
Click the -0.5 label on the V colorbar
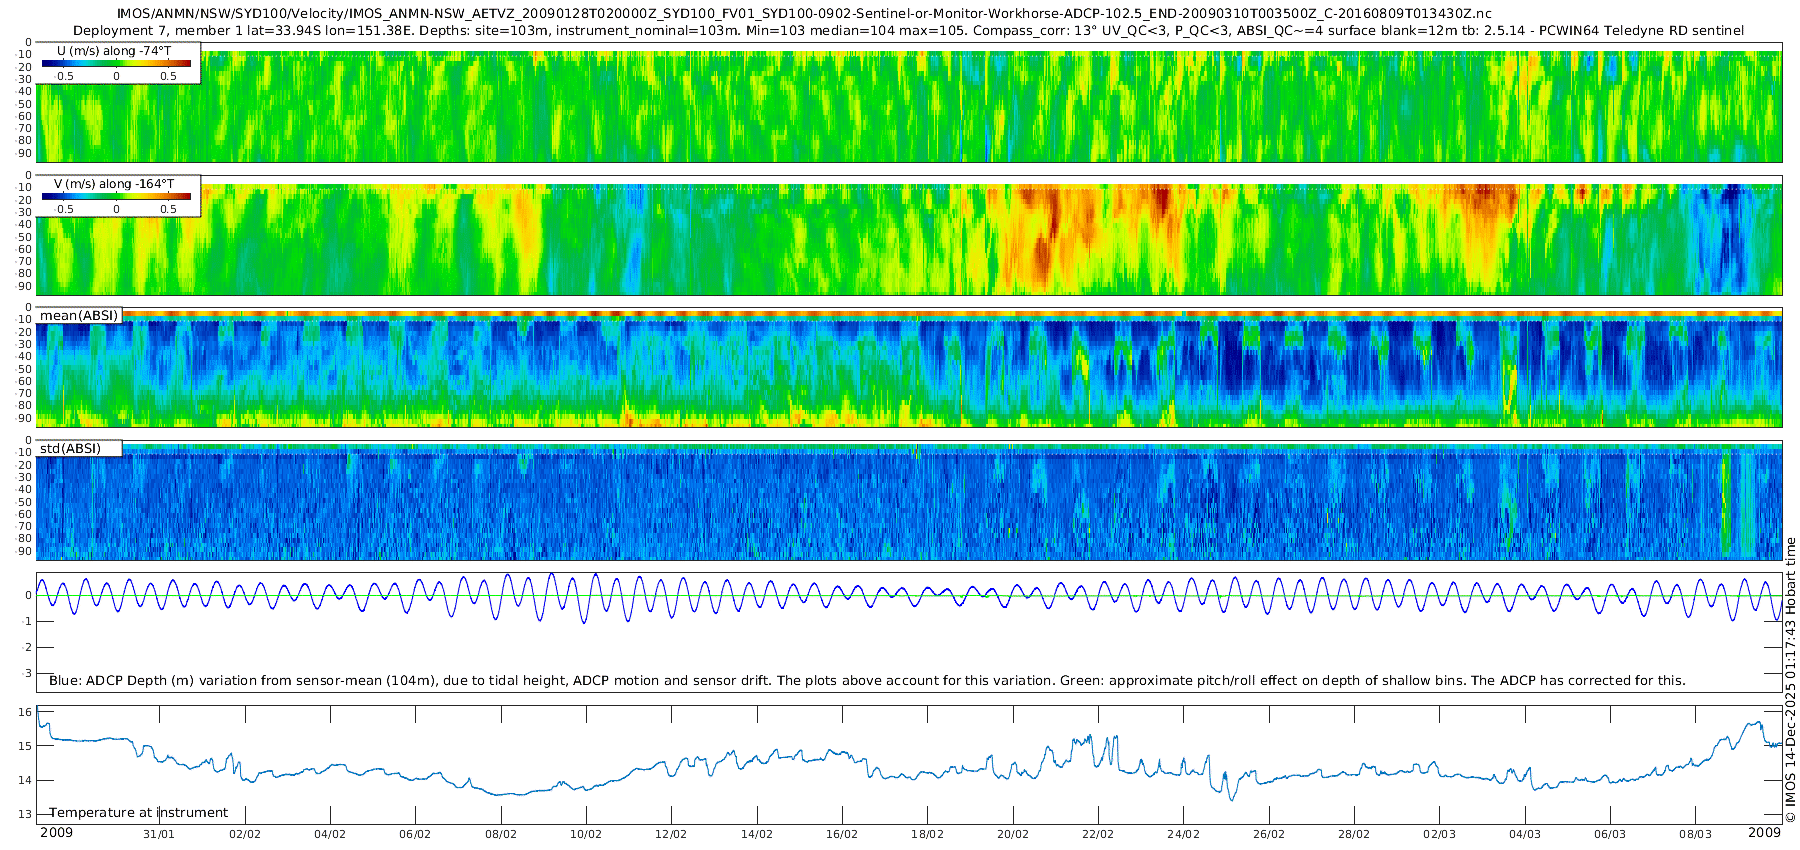click(63, 209)
